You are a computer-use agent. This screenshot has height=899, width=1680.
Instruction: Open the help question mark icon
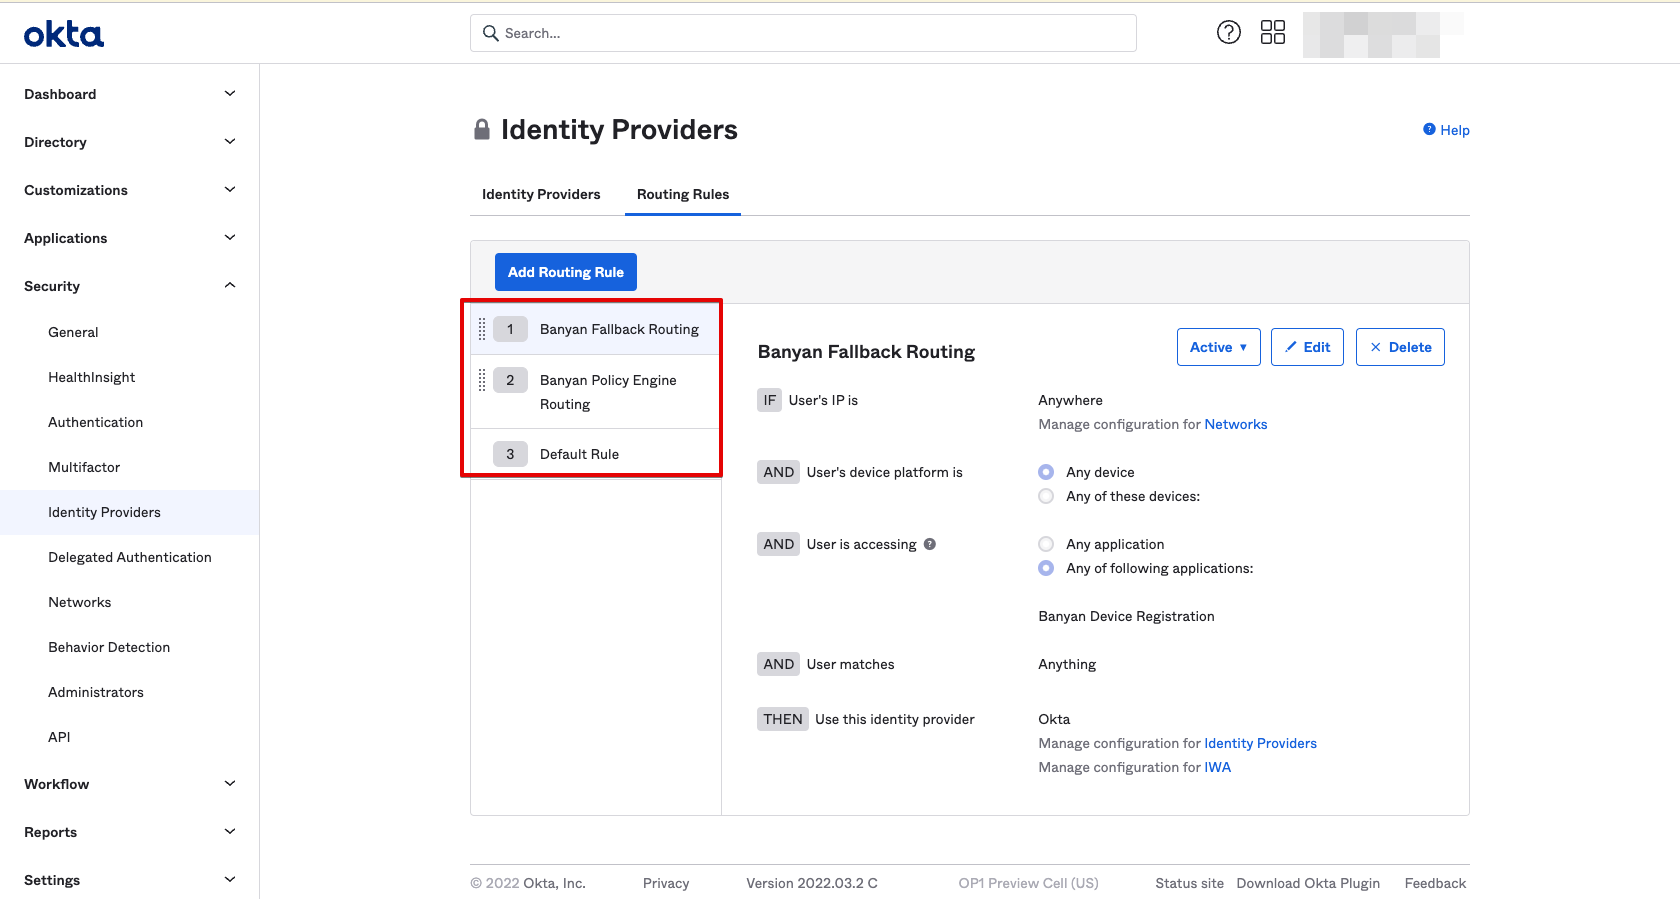pyautogui.click(x=1228, y=33)
